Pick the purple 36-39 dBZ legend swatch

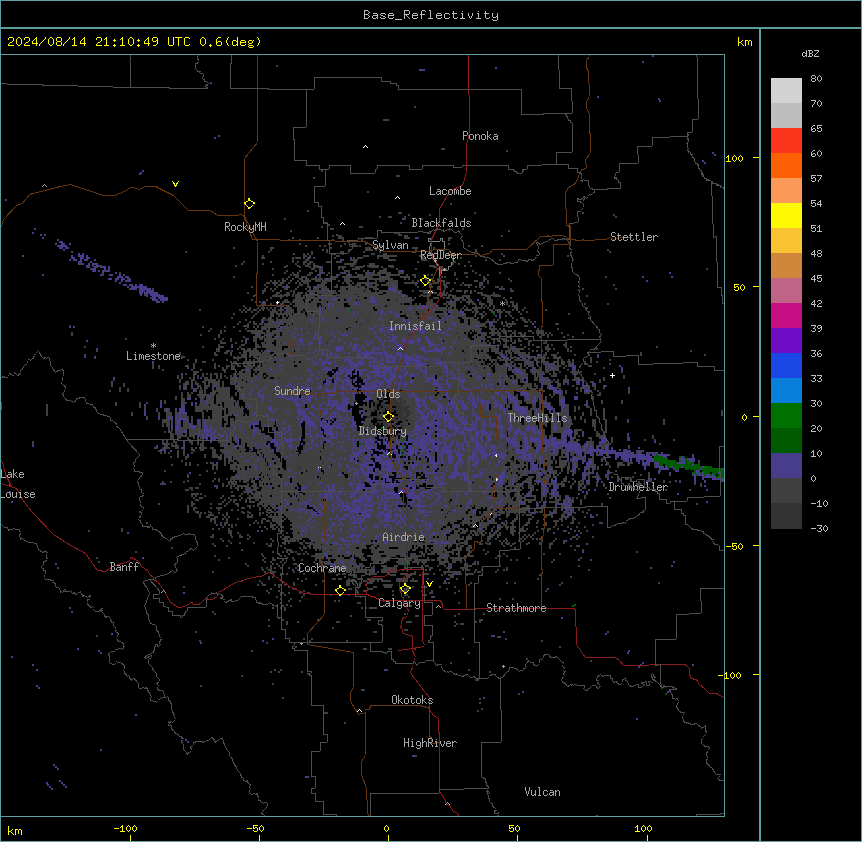786,341
